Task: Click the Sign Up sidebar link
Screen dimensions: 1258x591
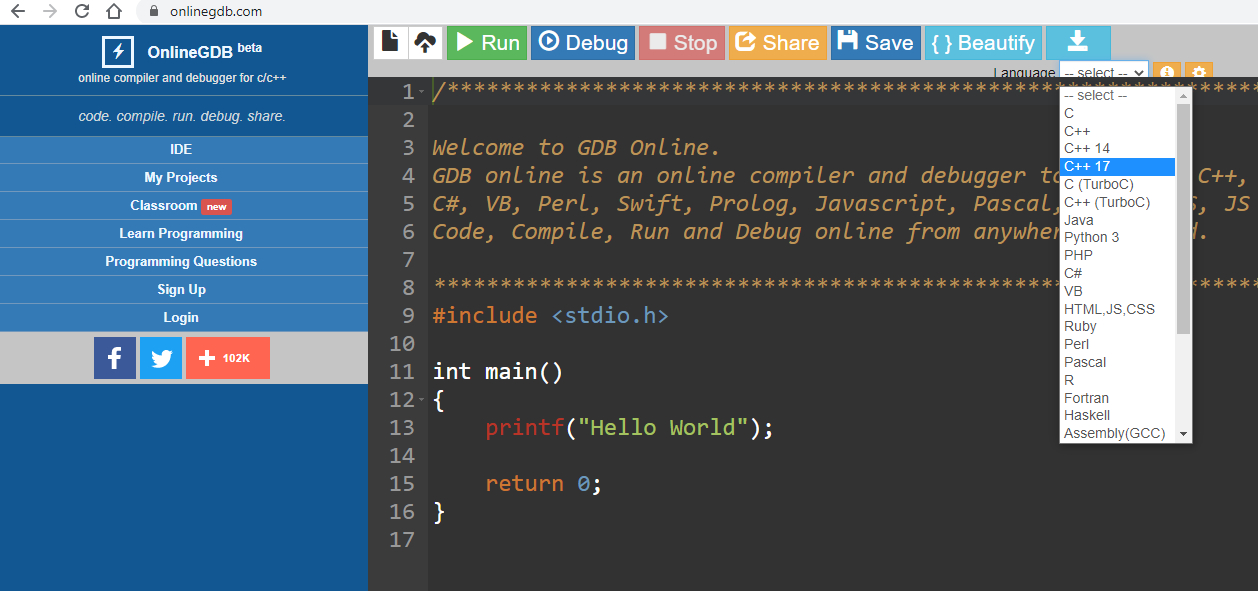Action: tap(181, 289)
